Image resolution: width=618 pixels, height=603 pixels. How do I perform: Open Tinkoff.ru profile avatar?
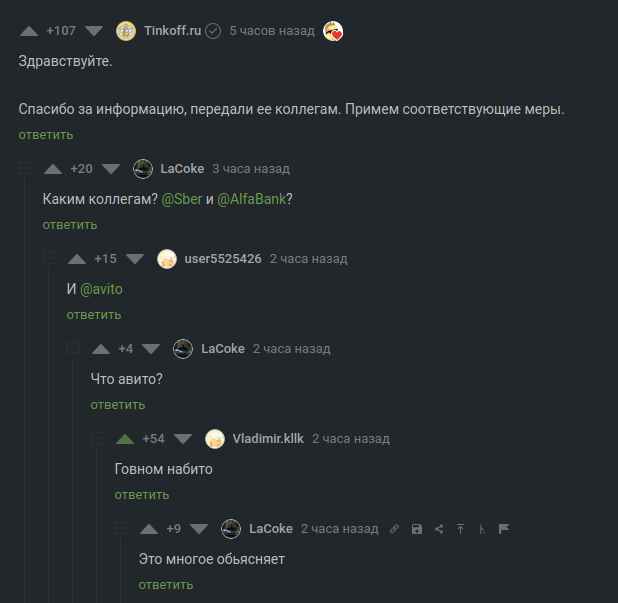126,31
